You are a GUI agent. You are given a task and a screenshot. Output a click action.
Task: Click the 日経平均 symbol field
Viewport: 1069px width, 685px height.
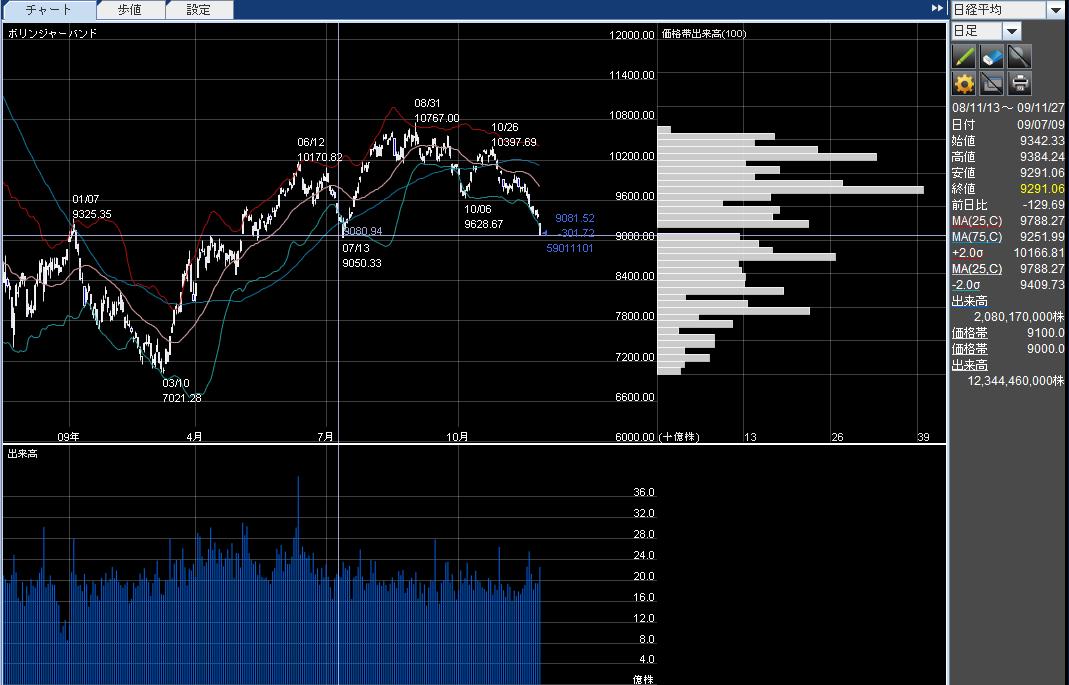tap(999, 10)
